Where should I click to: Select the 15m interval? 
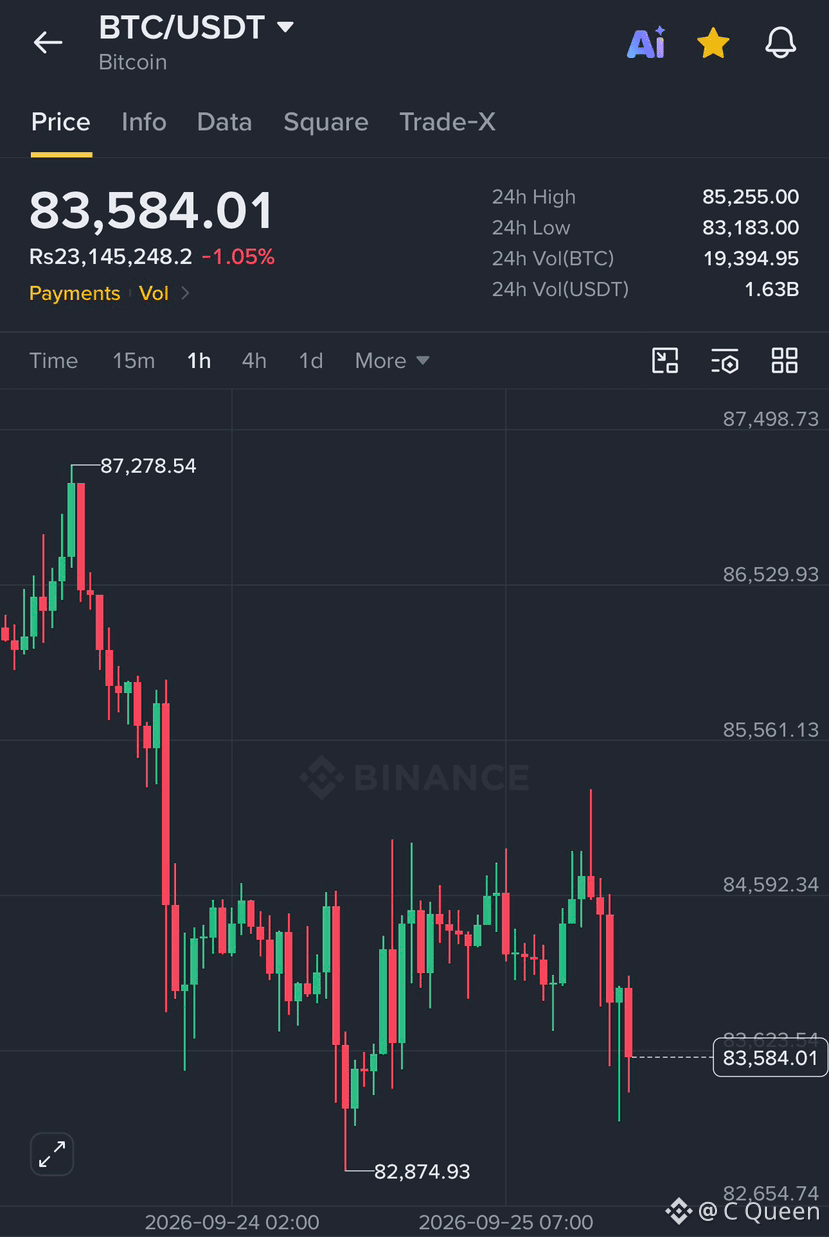[133, 361]
